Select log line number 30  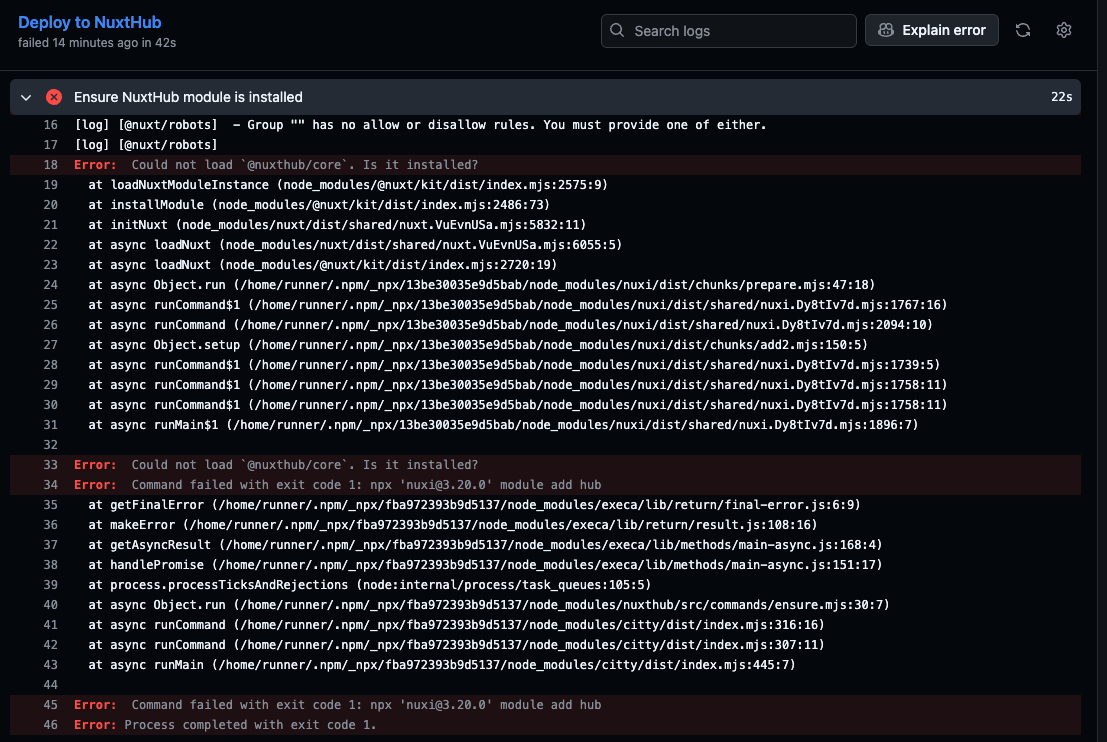[50, 405]
